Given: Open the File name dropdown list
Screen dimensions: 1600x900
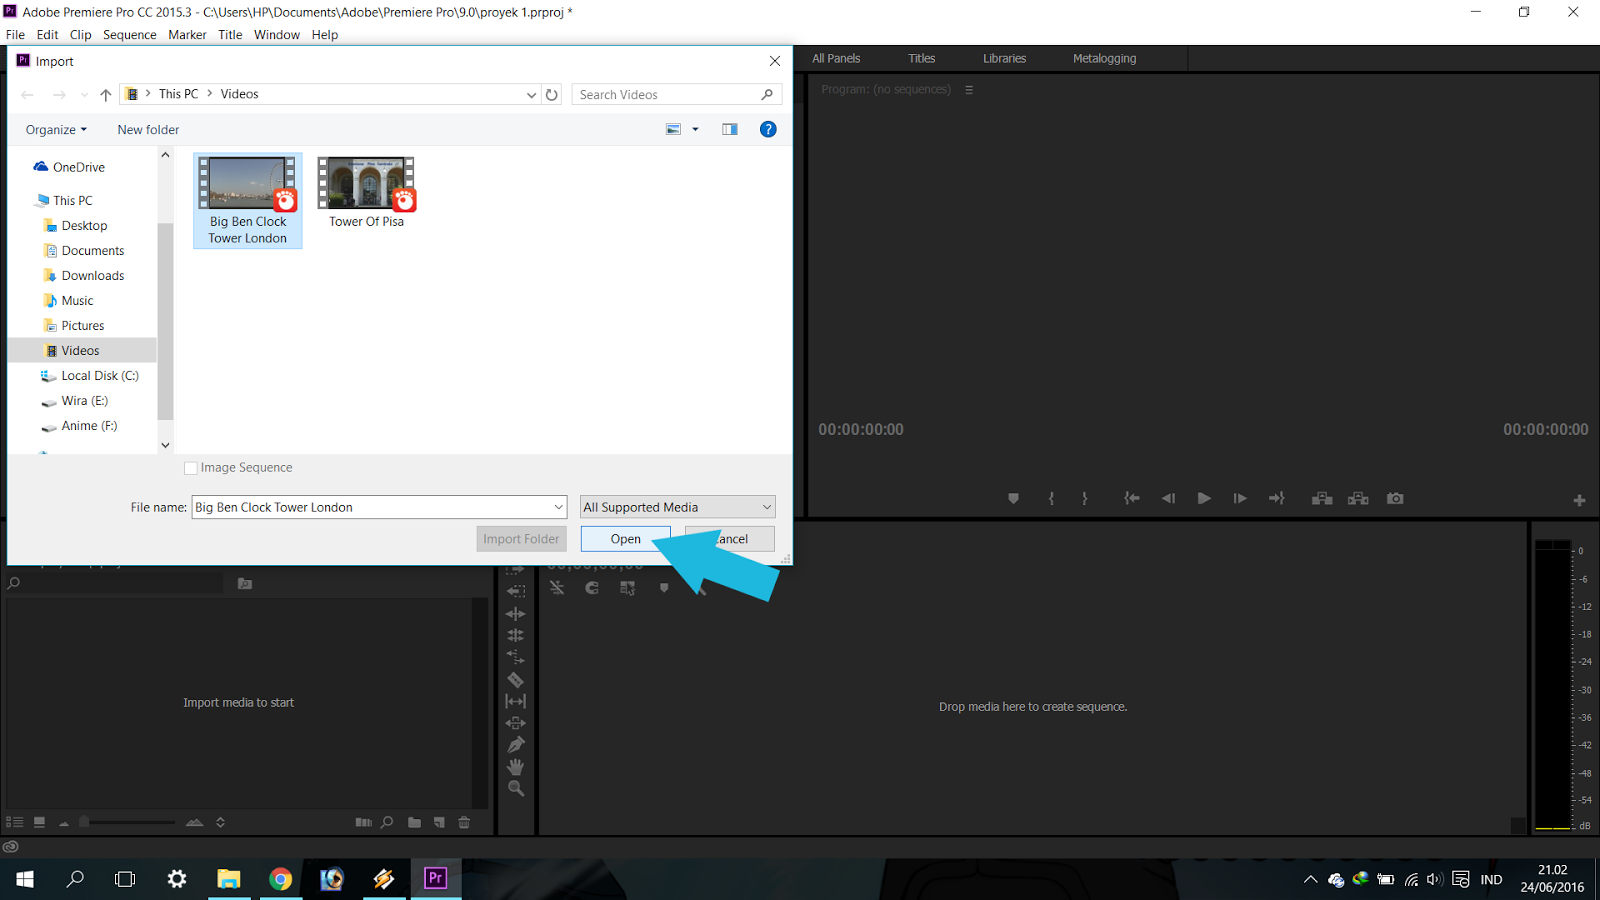Looking at the screenshot, I should click(558, 507).
